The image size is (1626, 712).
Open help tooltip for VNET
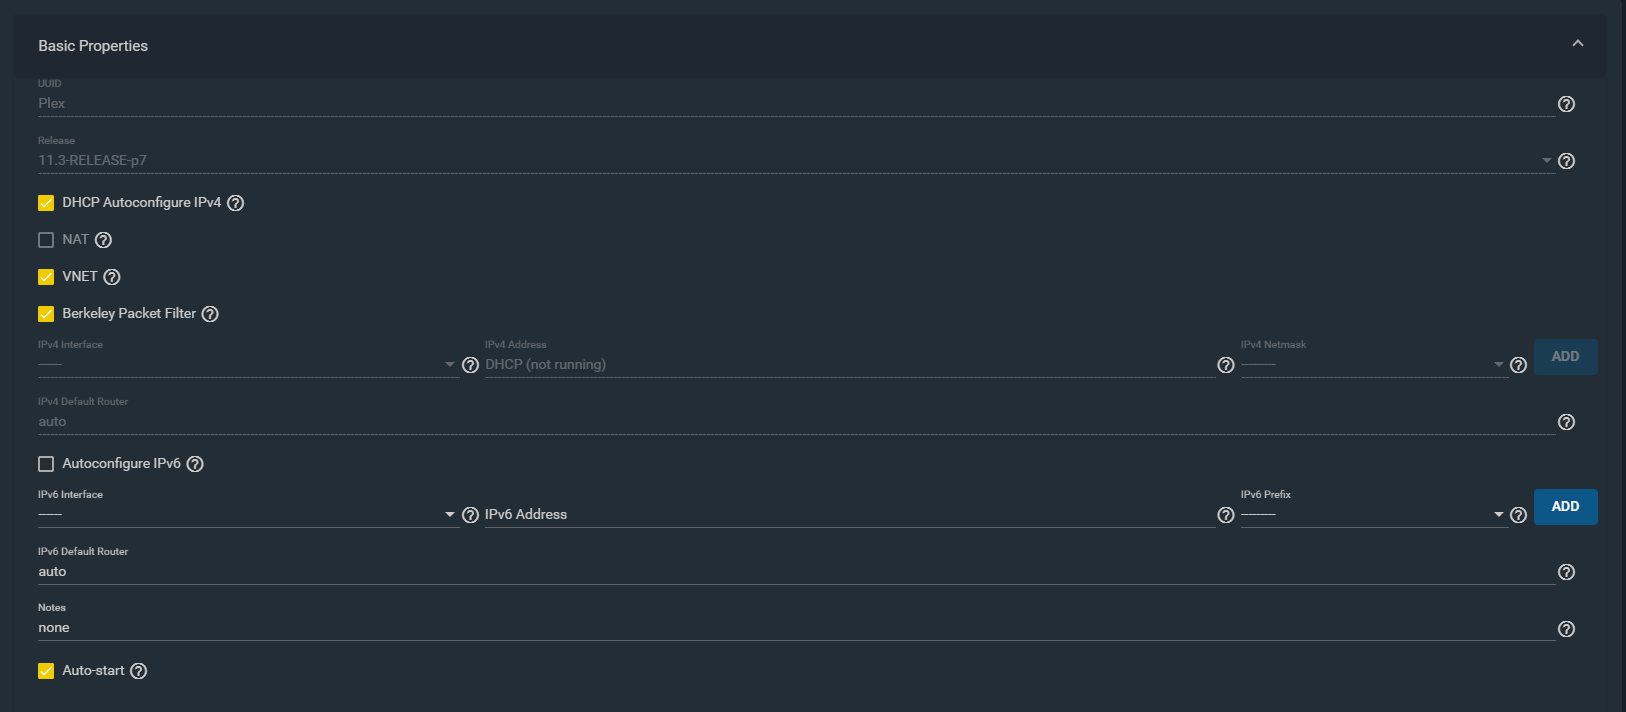(112, 277)
